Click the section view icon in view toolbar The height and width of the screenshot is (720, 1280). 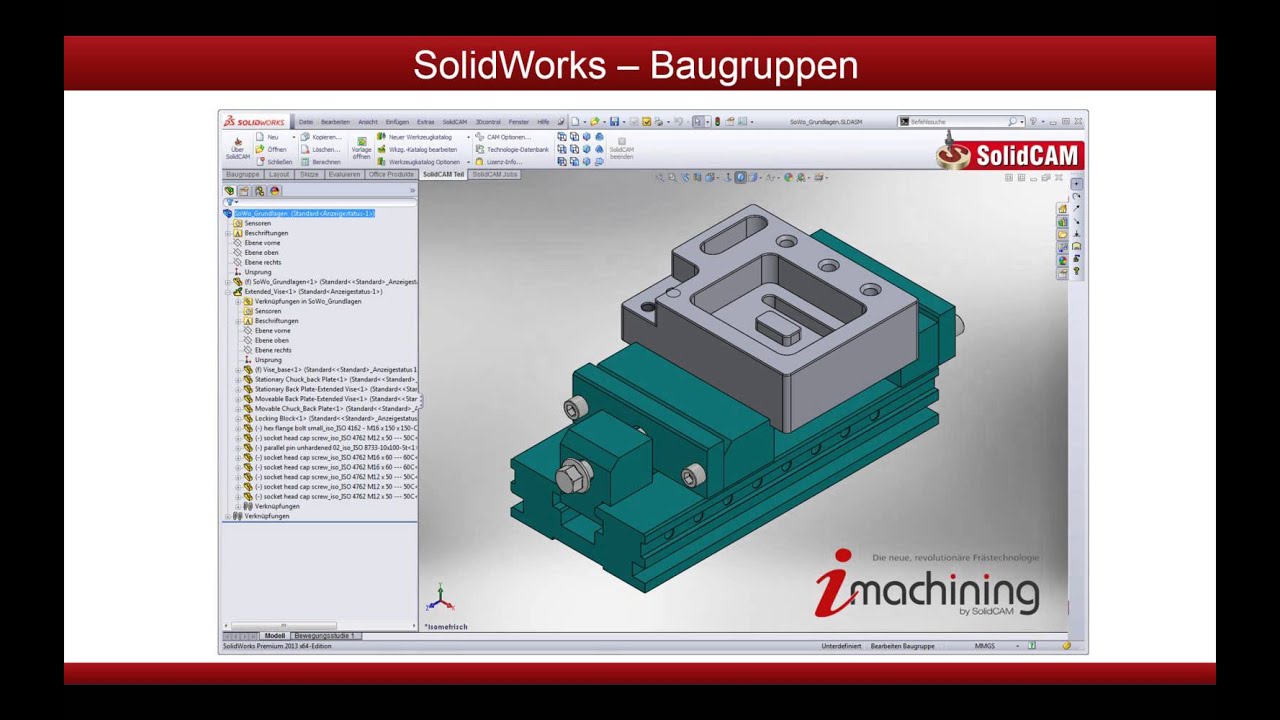[x=697, y=177]
